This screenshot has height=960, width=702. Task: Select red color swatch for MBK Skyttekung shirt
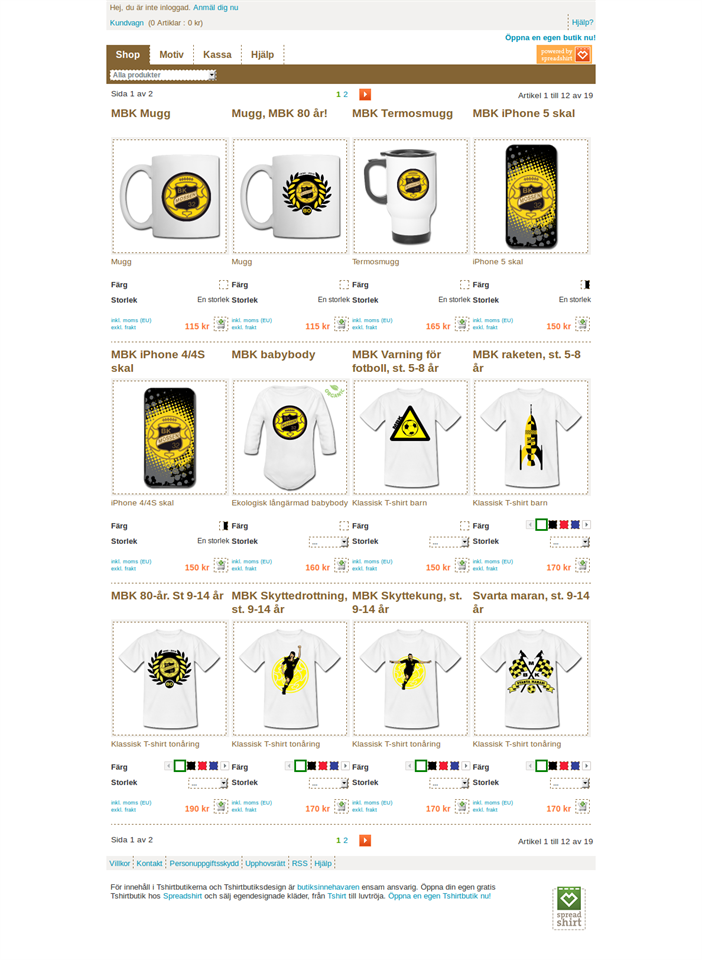point(443,766)
